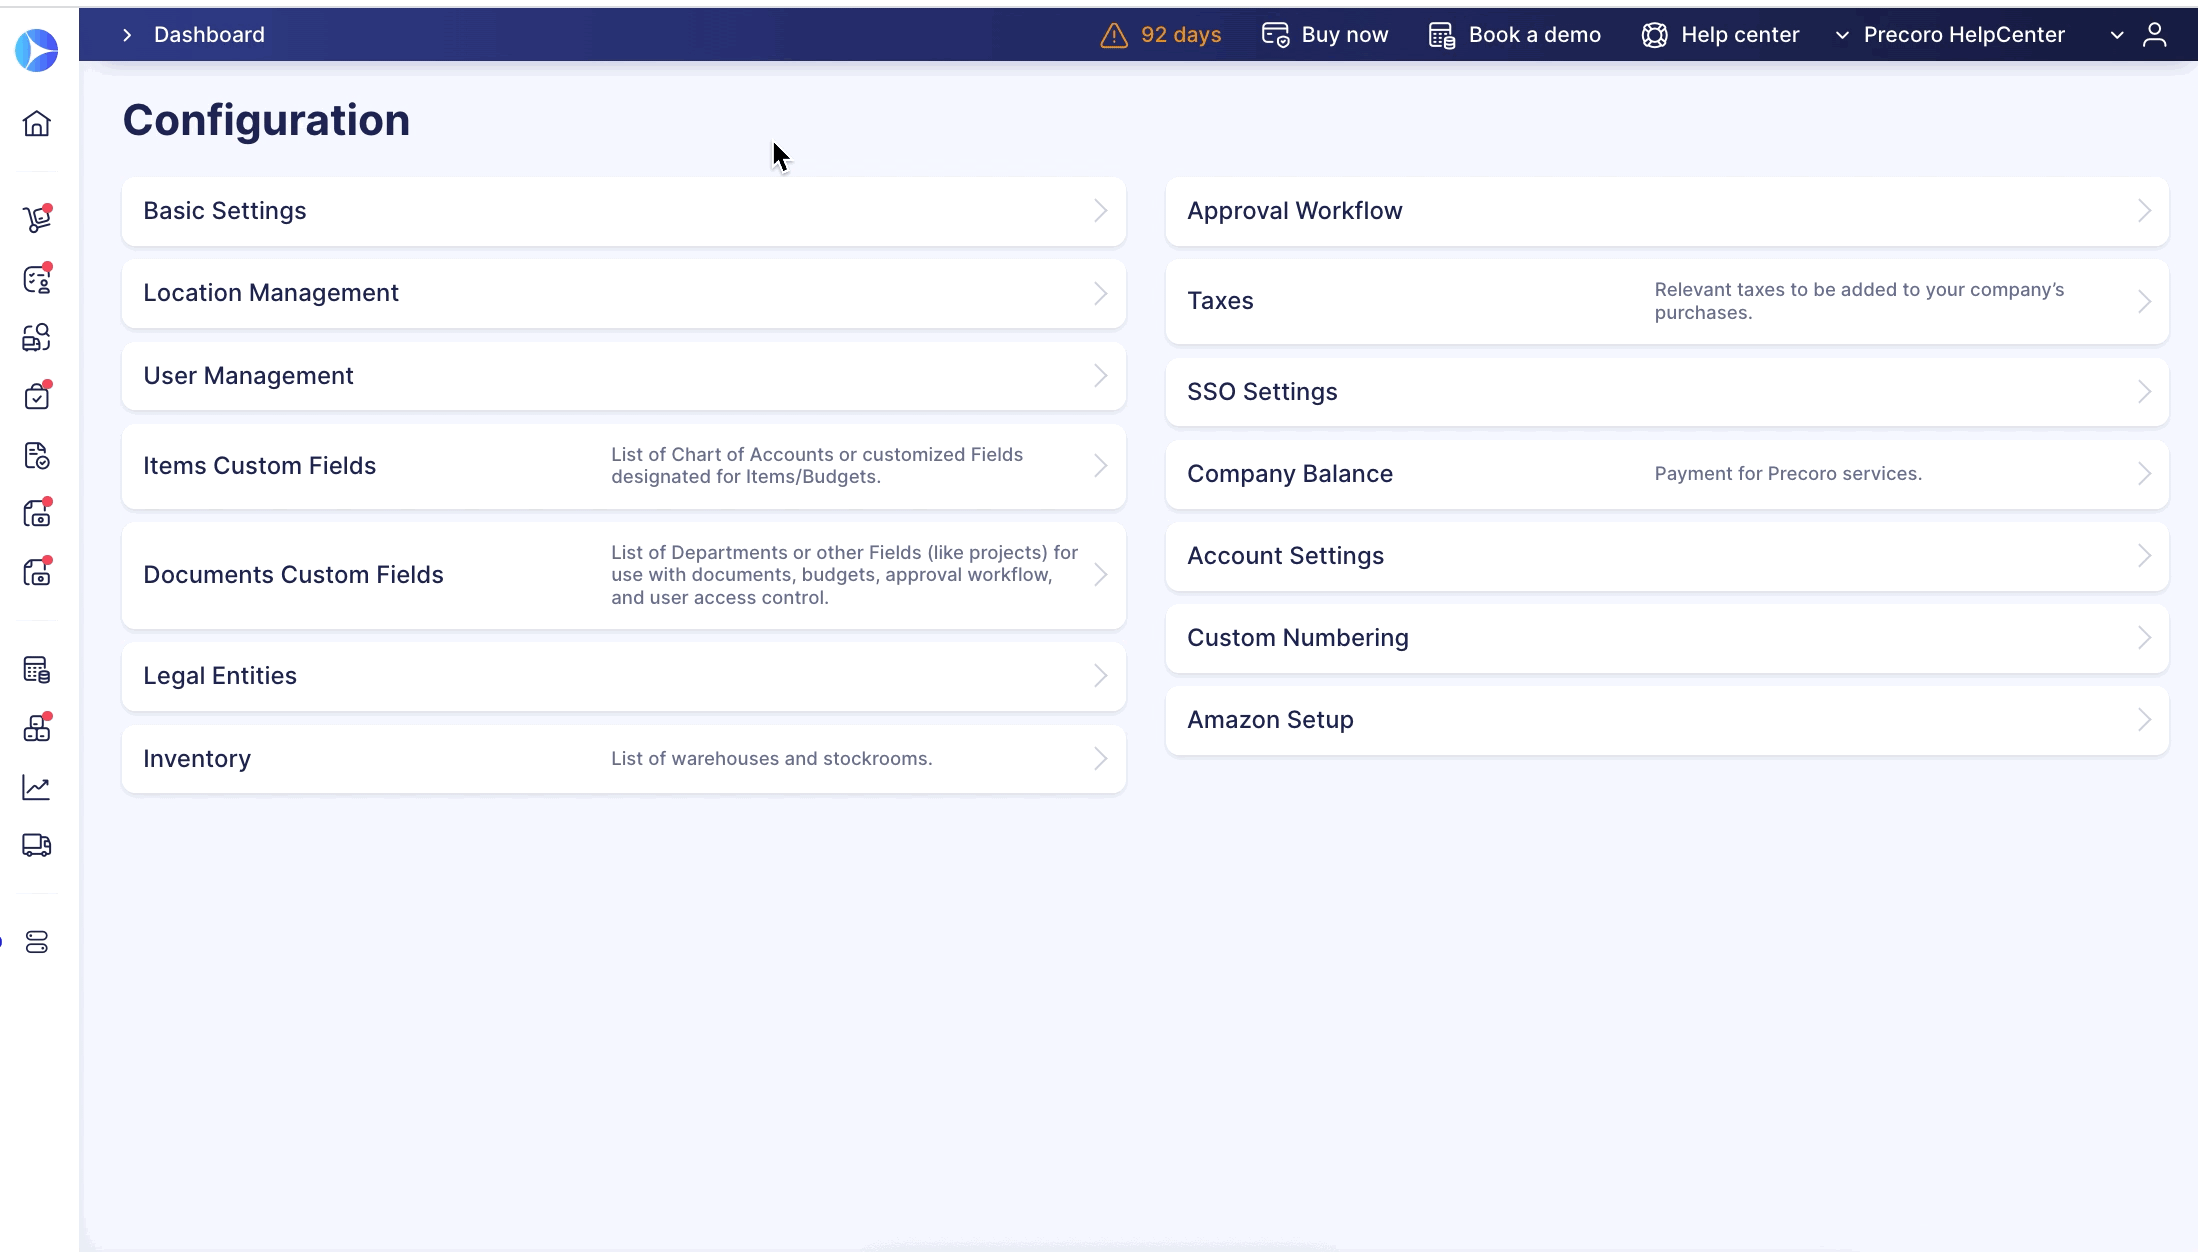Click the chevron on the Approval Workflow row
The height and width of the screenshot is (1252, 2198).
pyautogui.click(x=2144, y=211)
